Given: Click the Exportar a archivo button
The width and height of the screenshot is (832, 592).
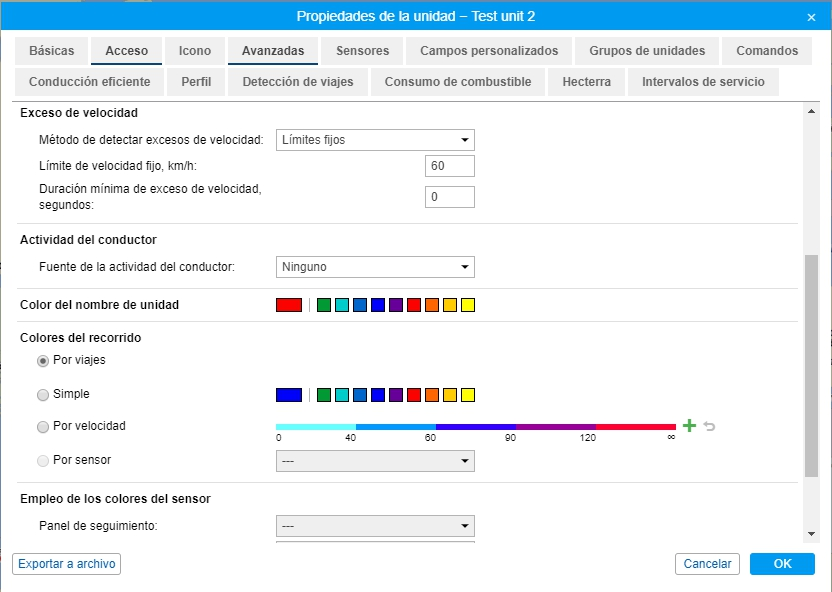Looking at the screenshot, I should point(66,563).
